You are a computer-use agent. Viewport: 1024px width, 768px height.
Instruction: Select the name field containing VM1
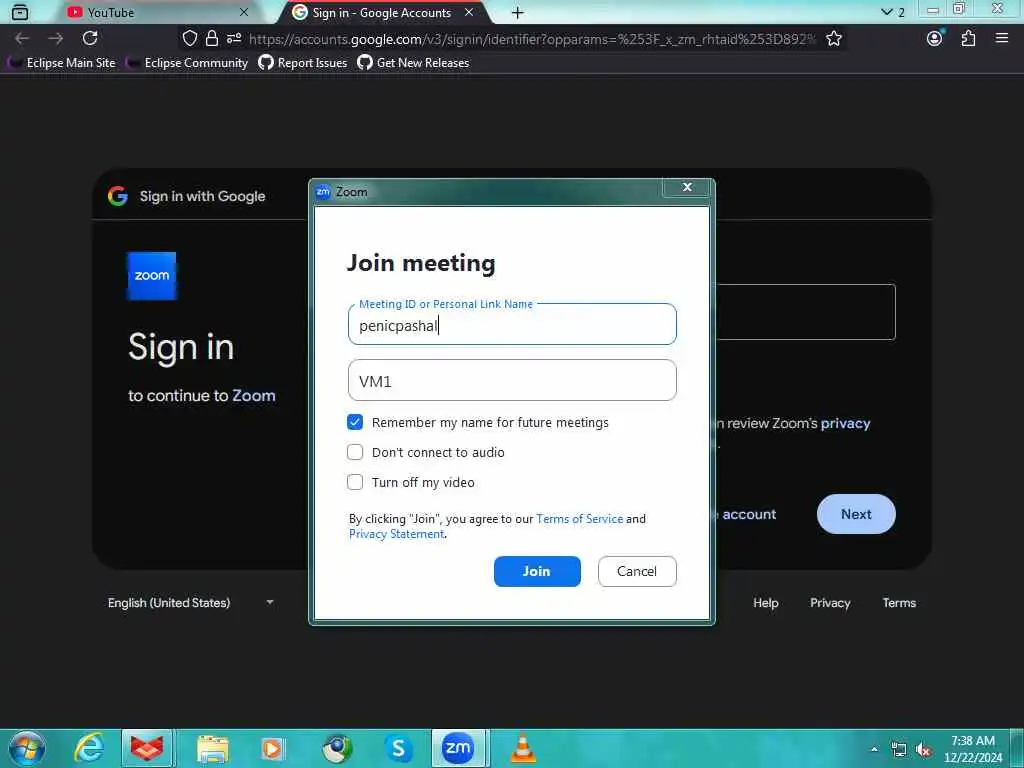(x=512, y=380)
